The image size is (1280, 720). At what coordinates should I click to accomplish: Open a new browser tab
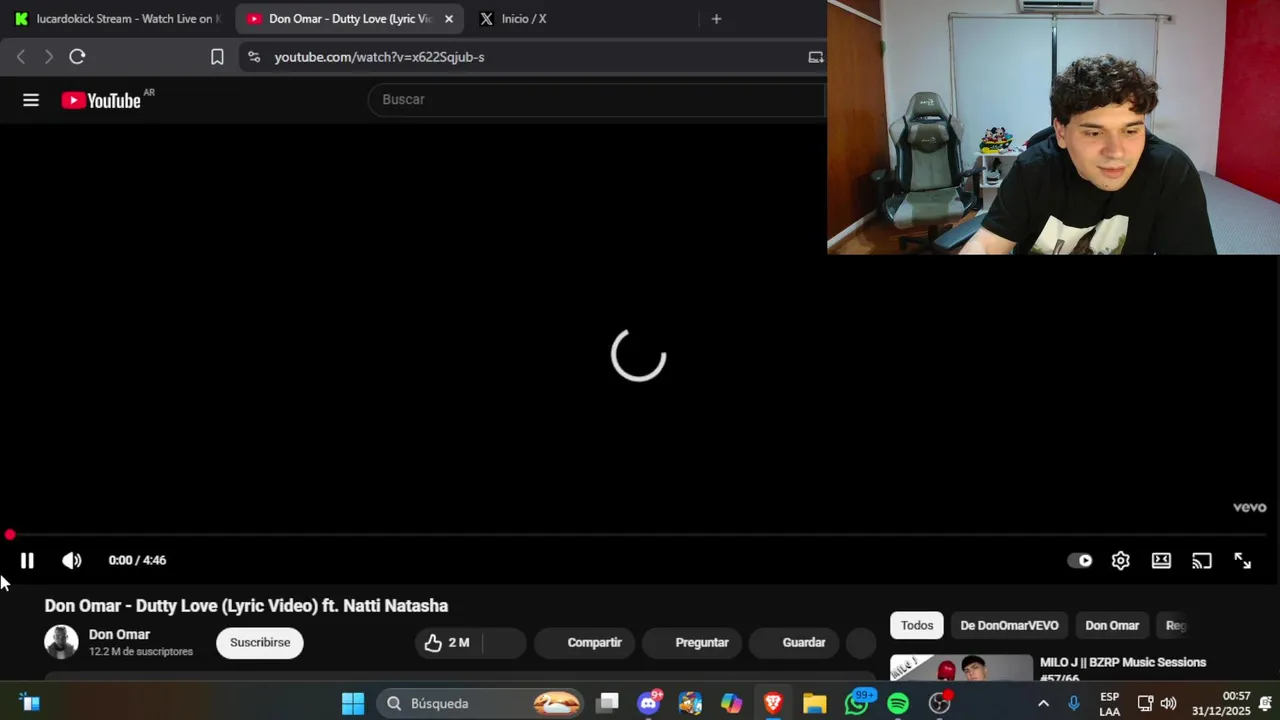point(716,19)
